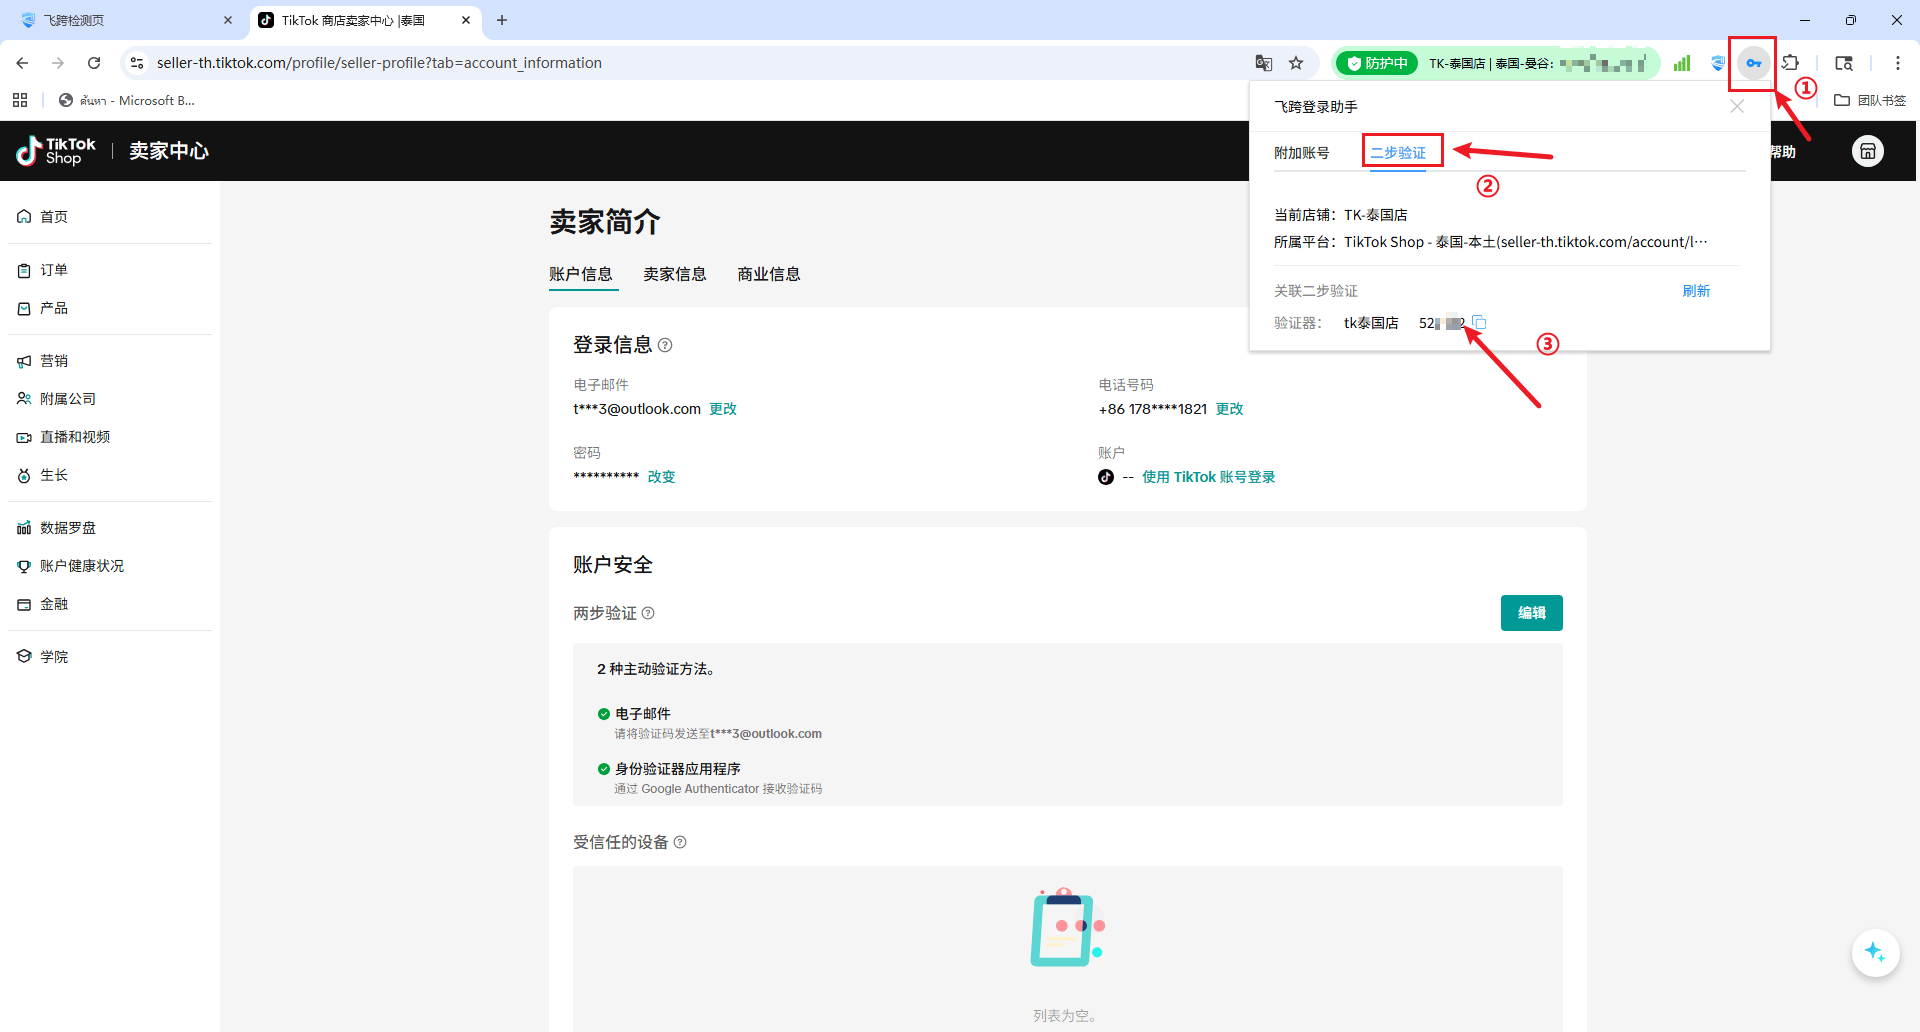The height and width of the screenshot is (1032, 1920).
Task: Click 刷新 to refresh the verification code
Action: 1696,291
